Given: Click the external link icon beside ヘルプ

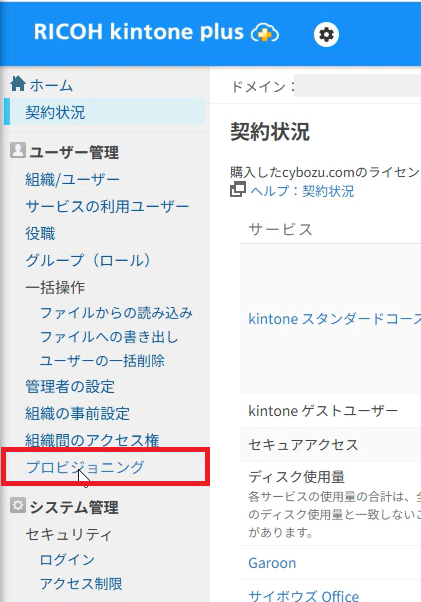Looking at the screenshot, I should point(238,190).
